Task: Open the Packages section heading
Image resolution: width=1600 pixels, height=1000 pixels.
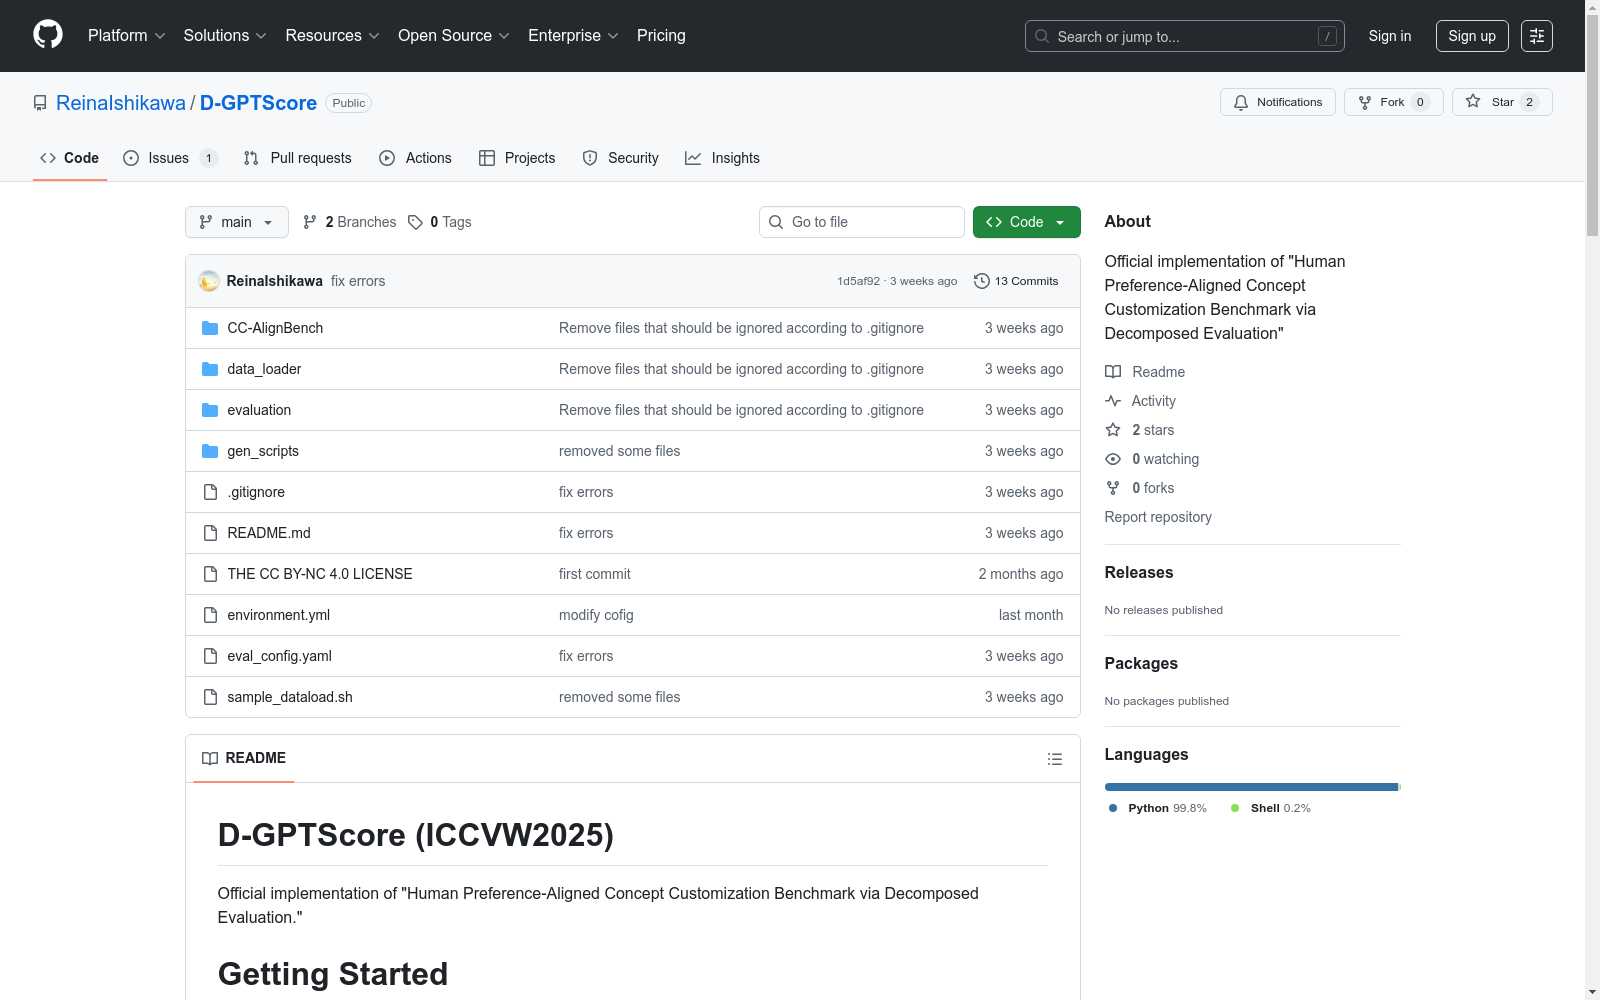Action: (x=1141, y=664)
